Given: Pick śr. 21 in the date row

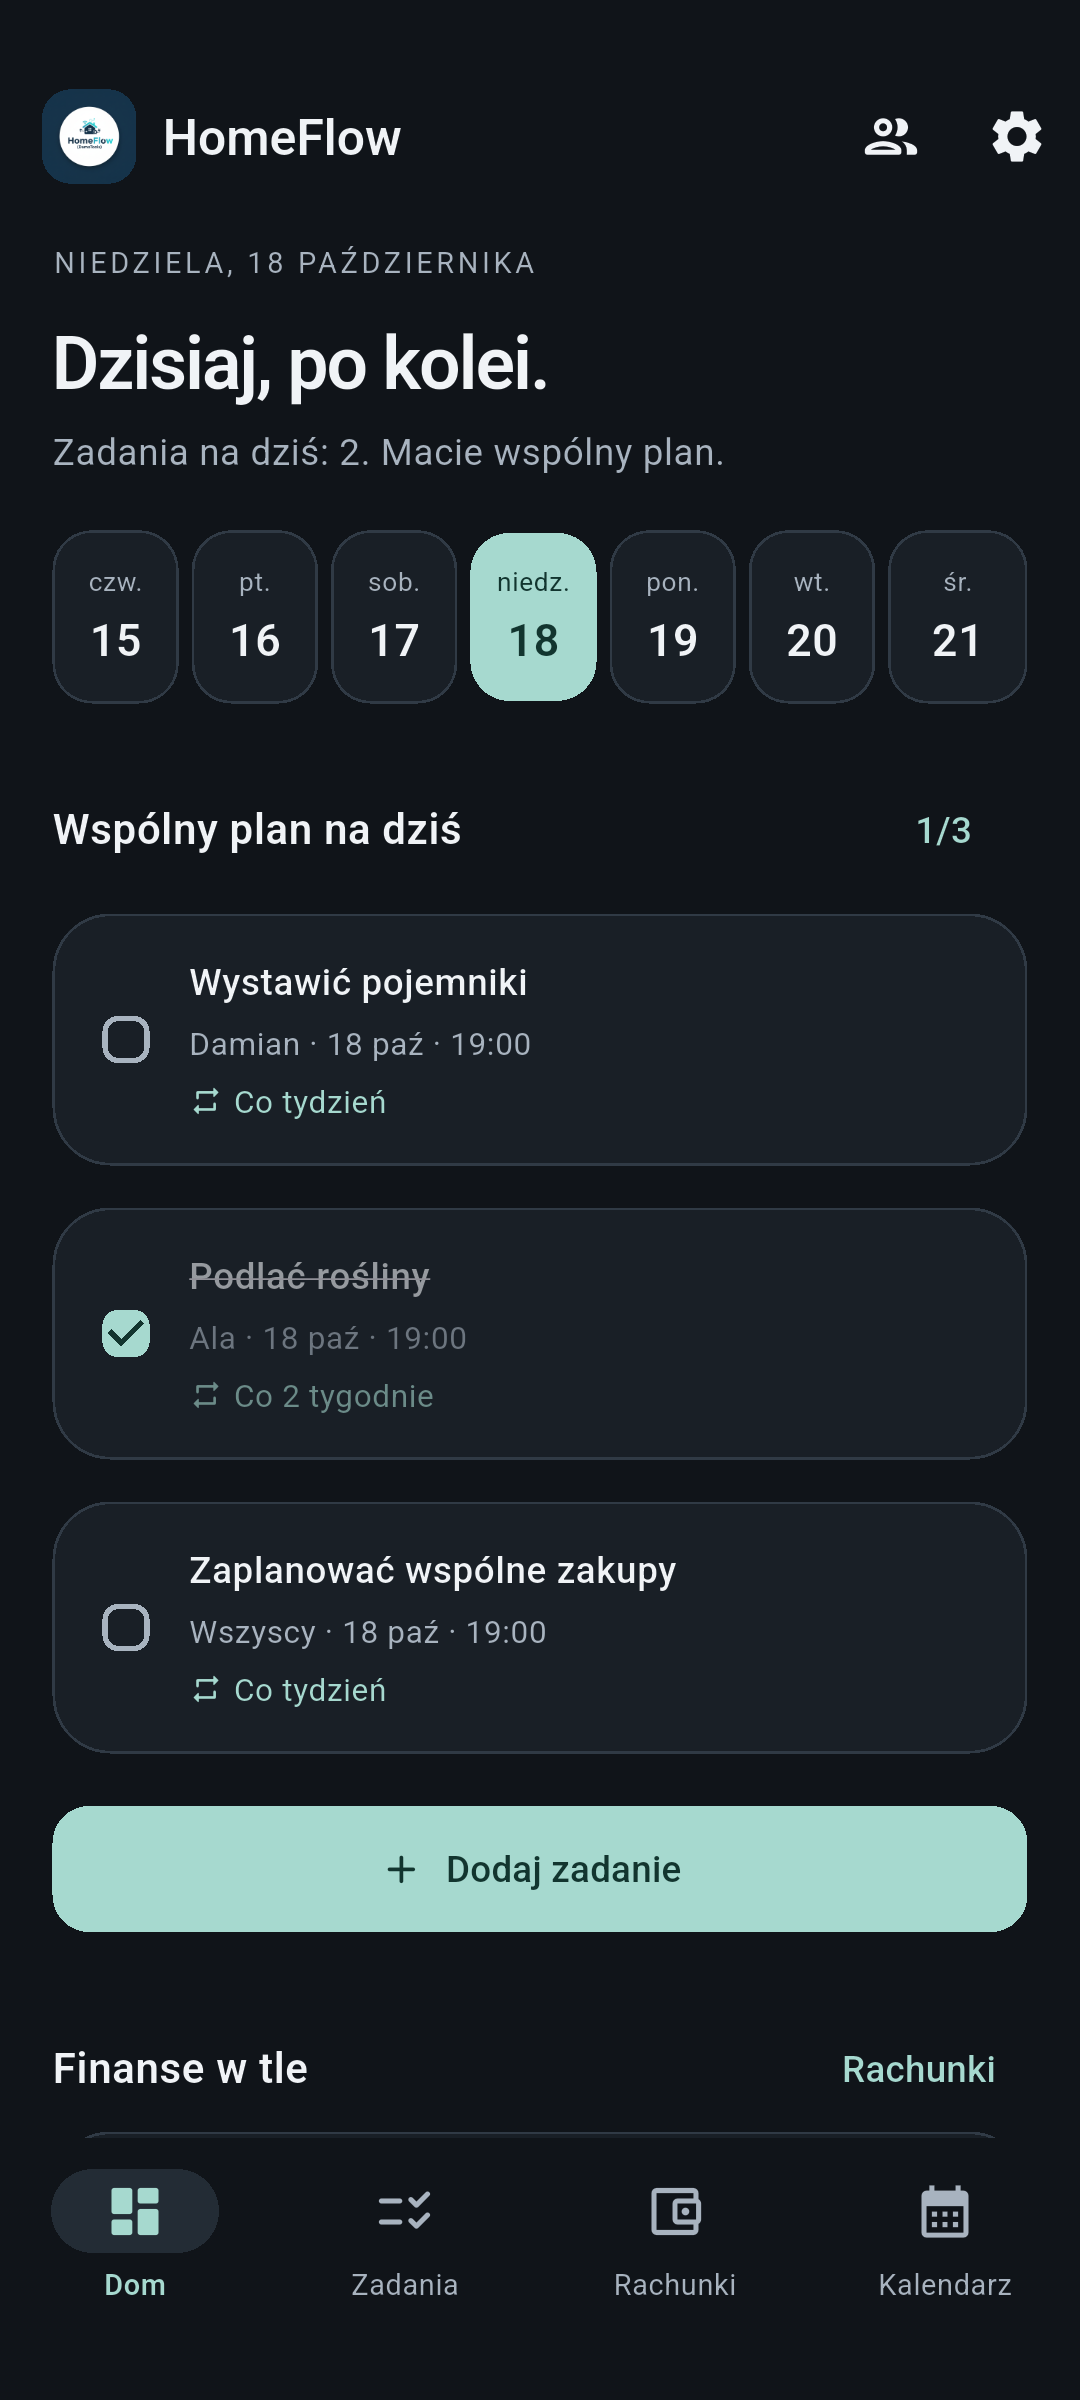Looking at the screenshot, I should [x=957, y=617].
